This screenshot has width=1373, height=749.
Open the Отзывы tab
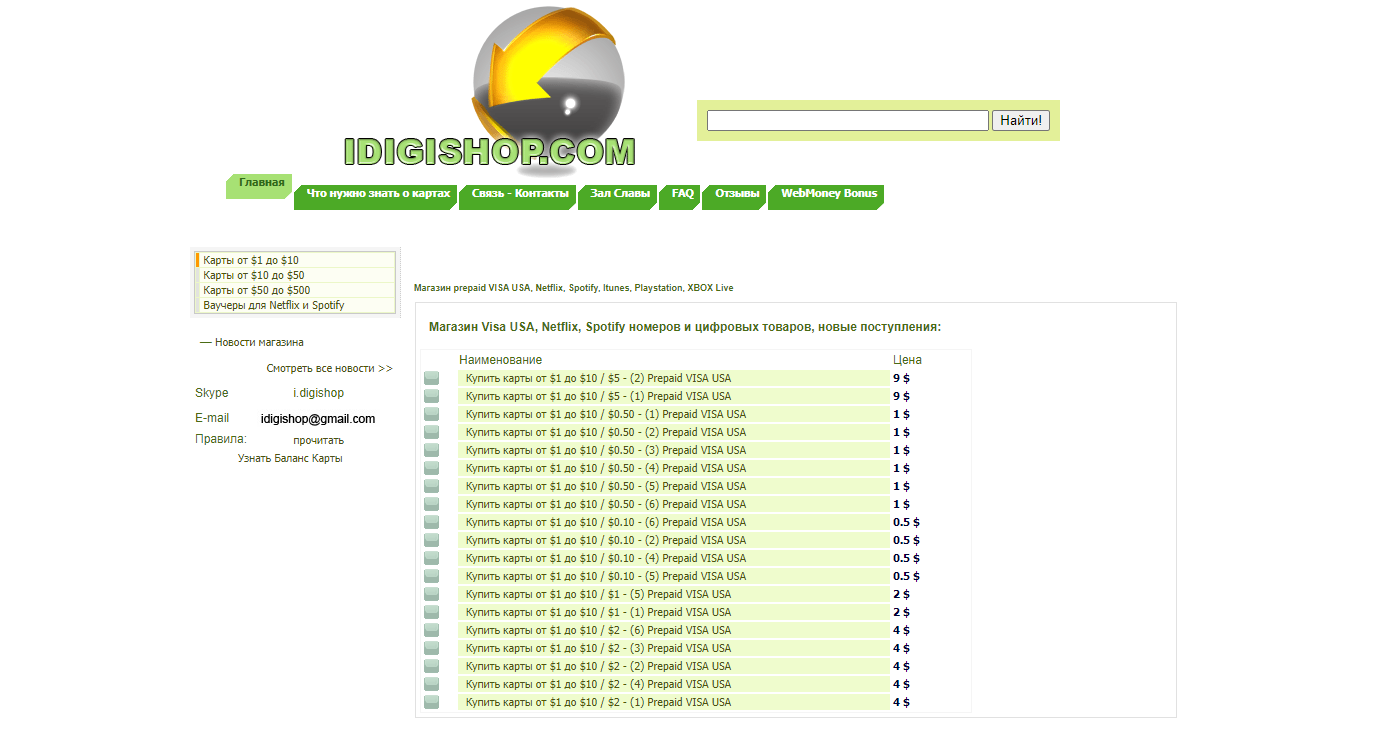(736, 196)
